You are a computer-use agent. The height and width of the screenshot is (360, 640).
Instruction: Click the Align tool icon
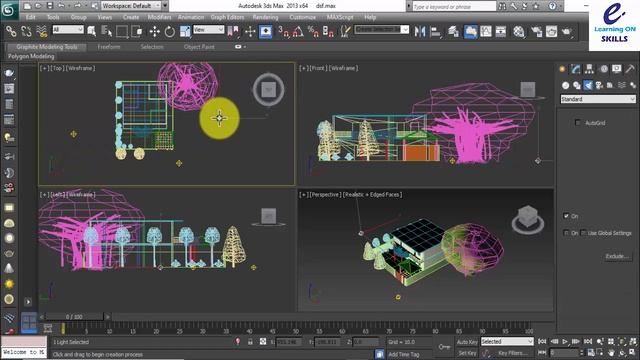click(x=436, y=31)
